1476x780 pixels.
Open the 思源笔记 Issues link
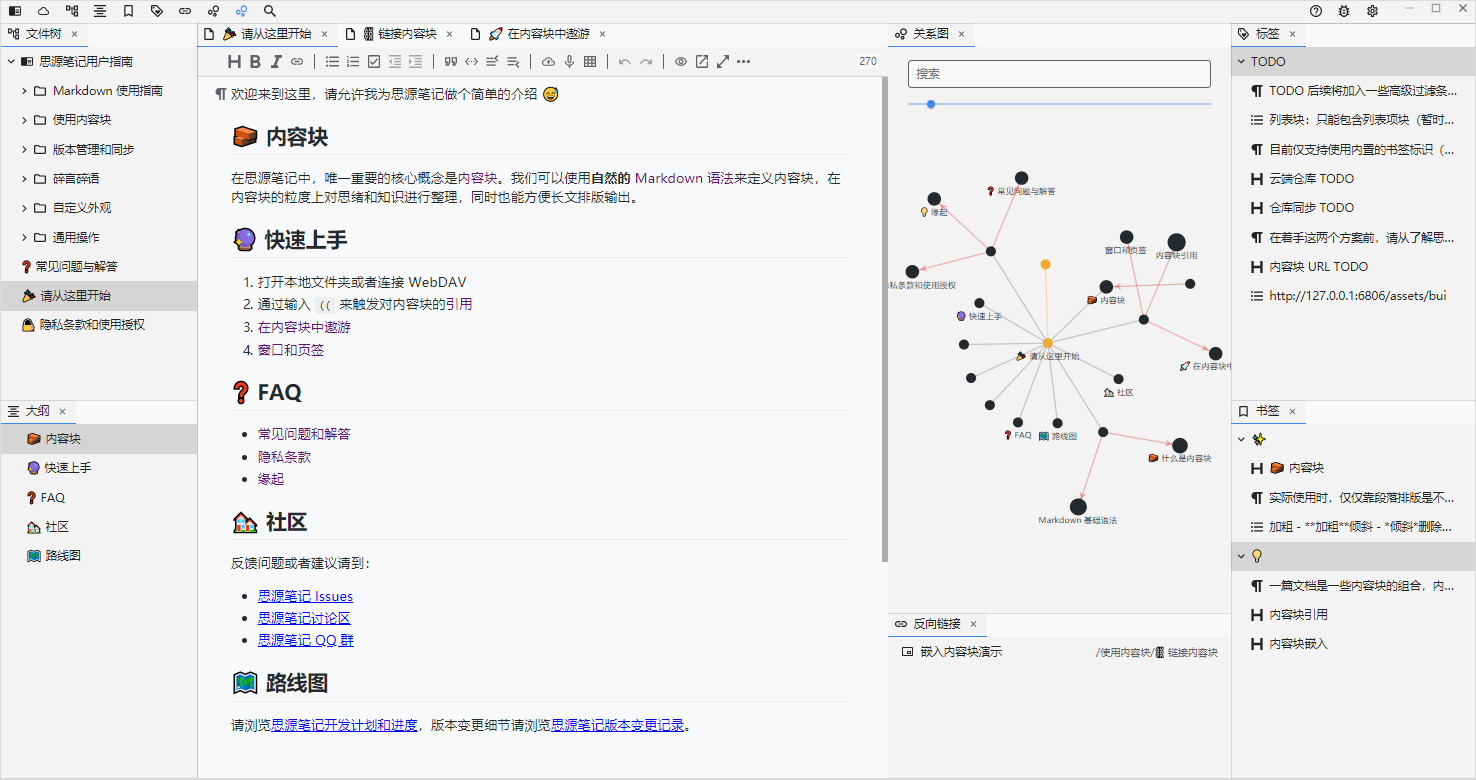pos(305,597)
